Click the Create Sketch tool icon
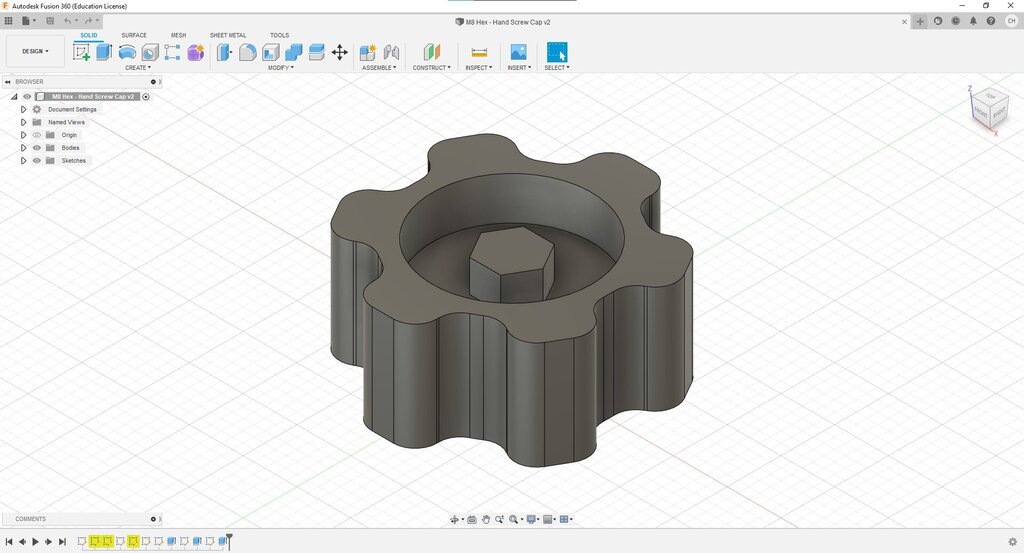 click(82, 52)
